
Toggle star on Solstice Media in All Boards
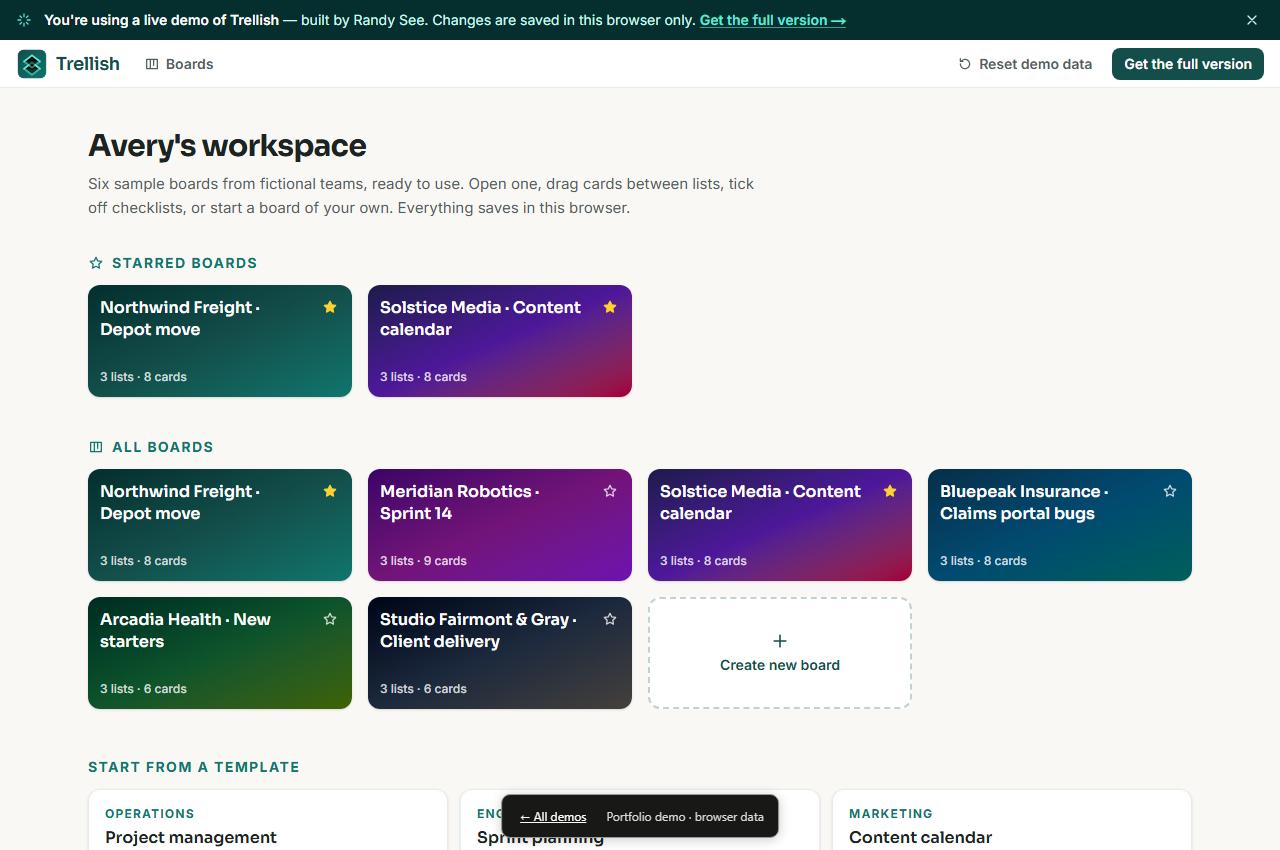890,491
